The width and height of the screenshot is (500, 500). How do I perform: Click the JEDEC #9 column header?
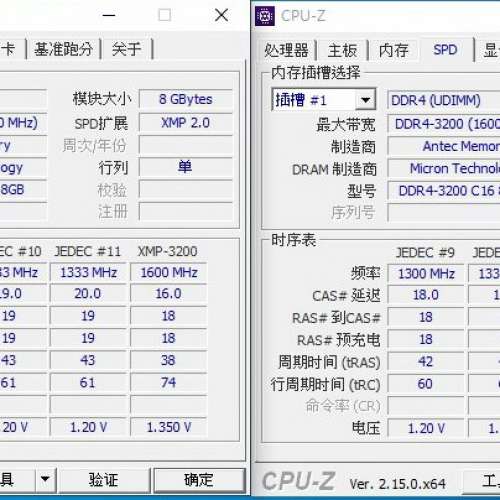(x=425, y=253)
